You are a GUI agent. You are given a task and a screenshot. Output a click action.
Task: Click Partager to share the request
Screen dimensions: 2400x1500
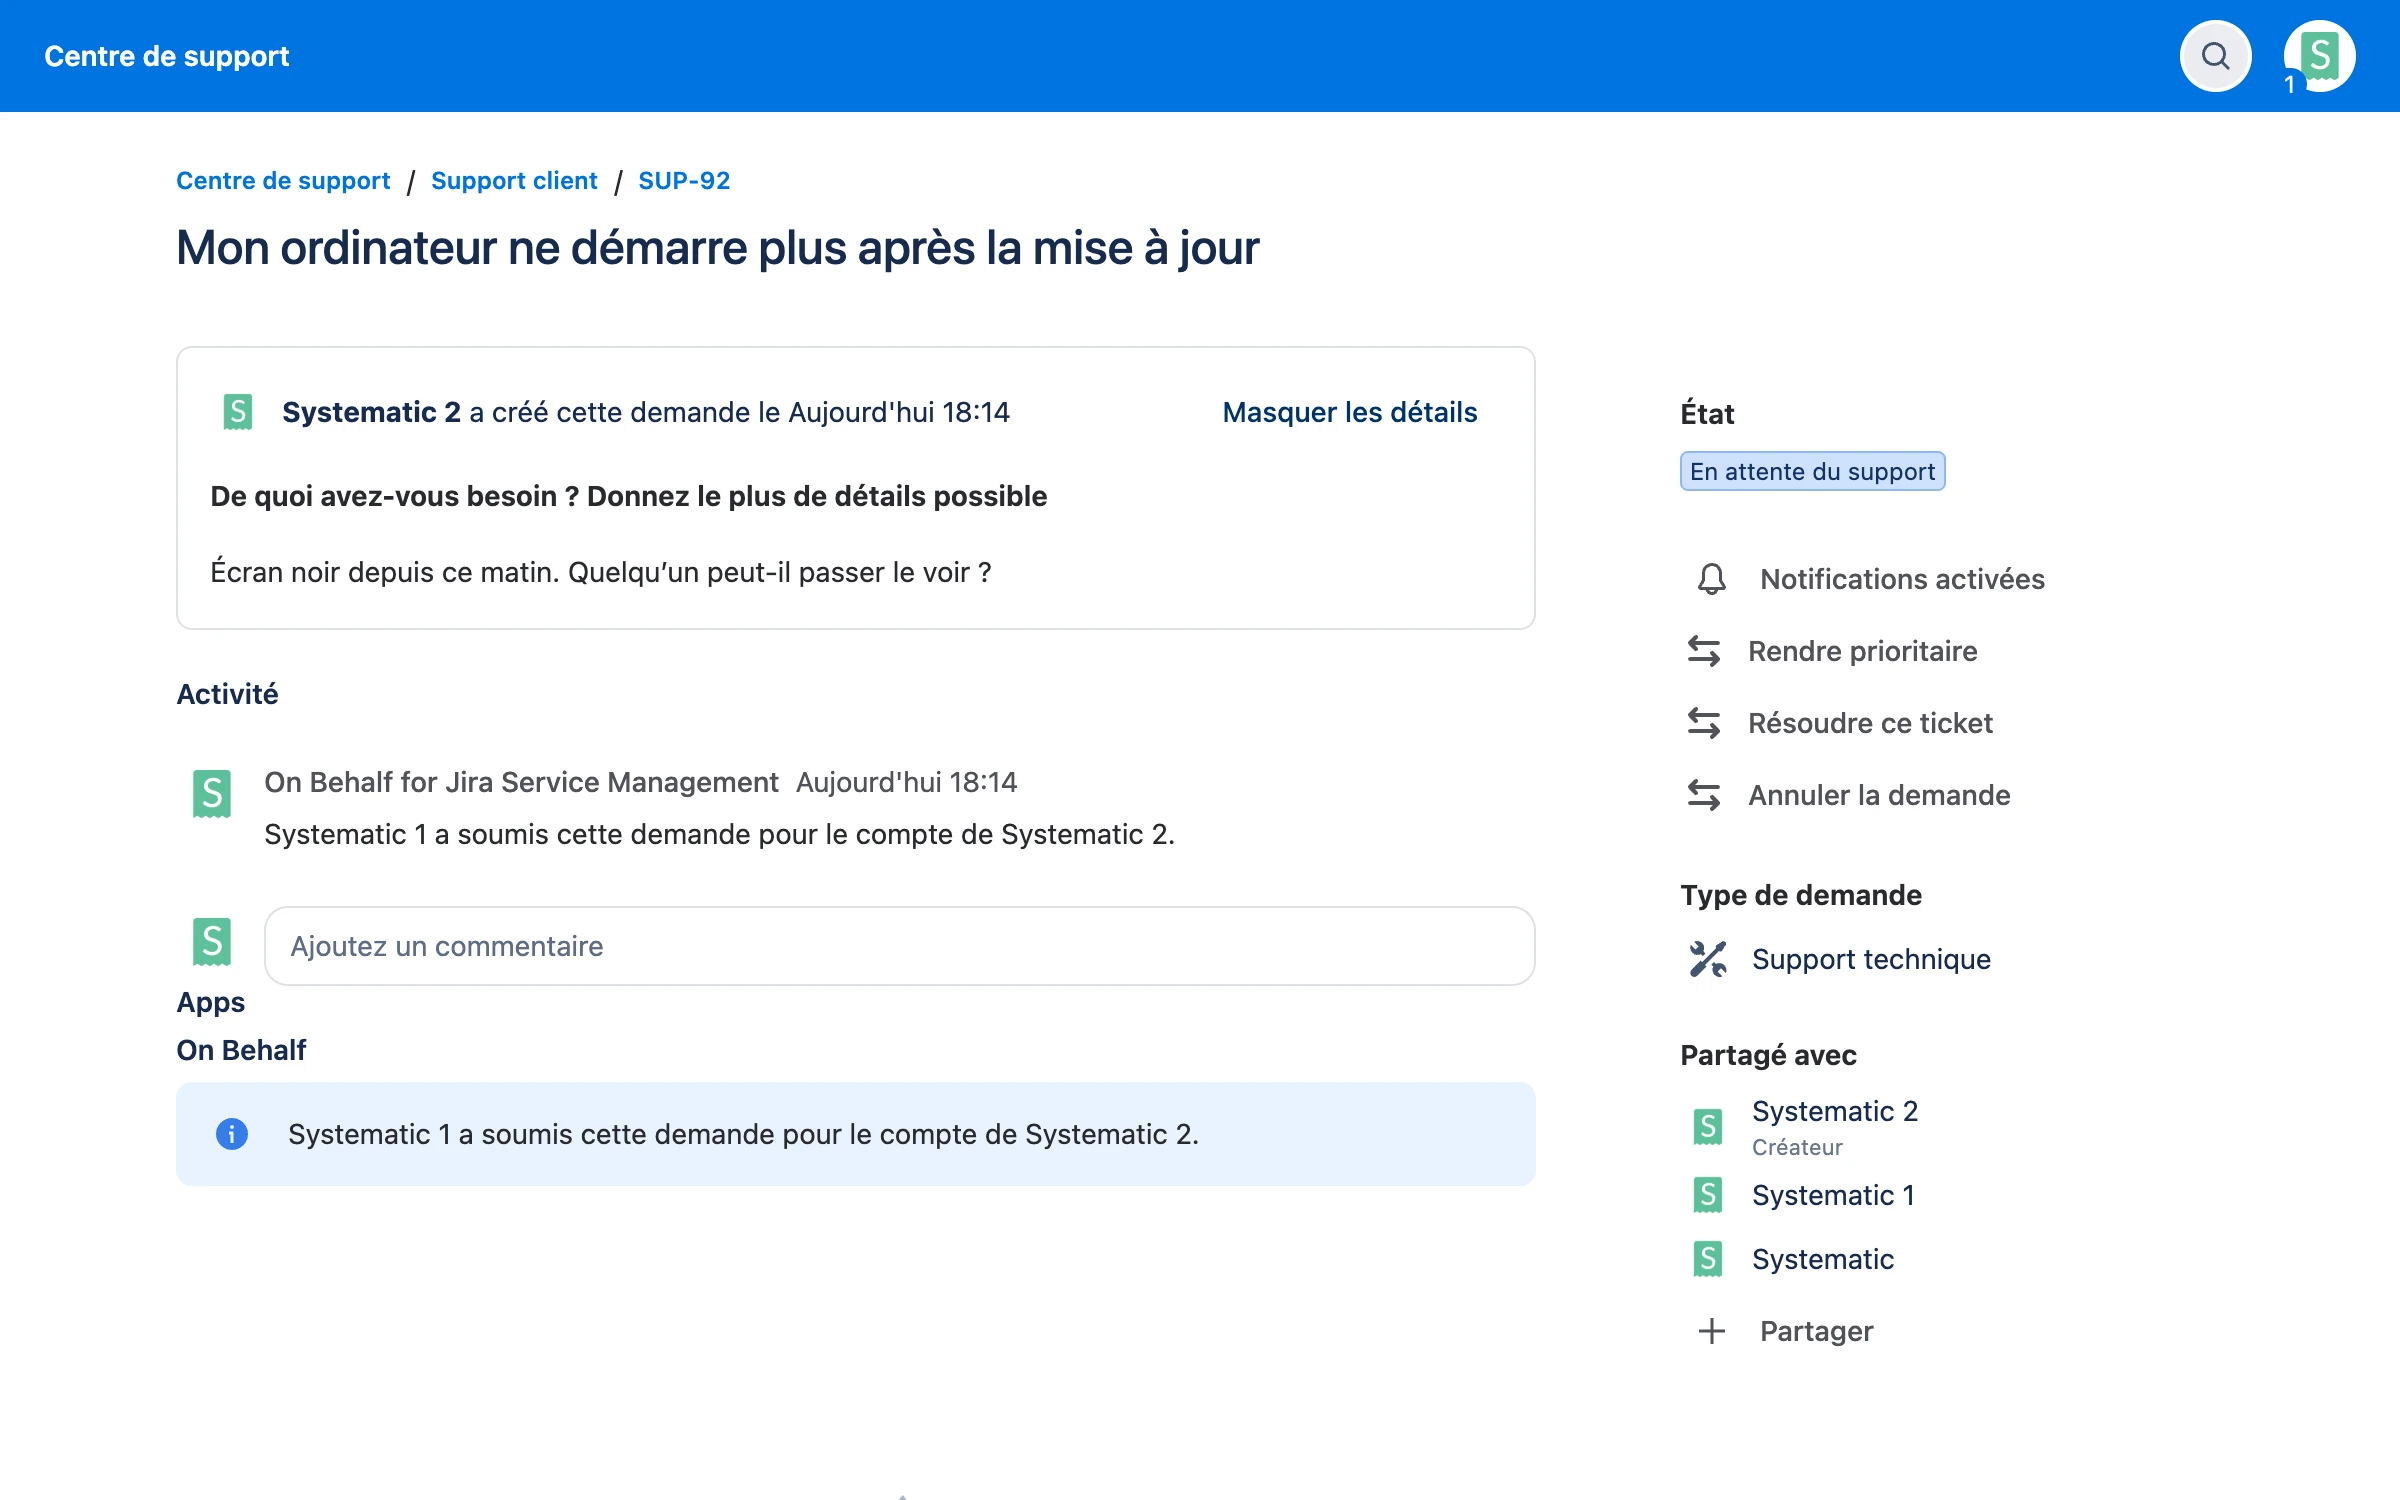(x=1816, y=1331)
